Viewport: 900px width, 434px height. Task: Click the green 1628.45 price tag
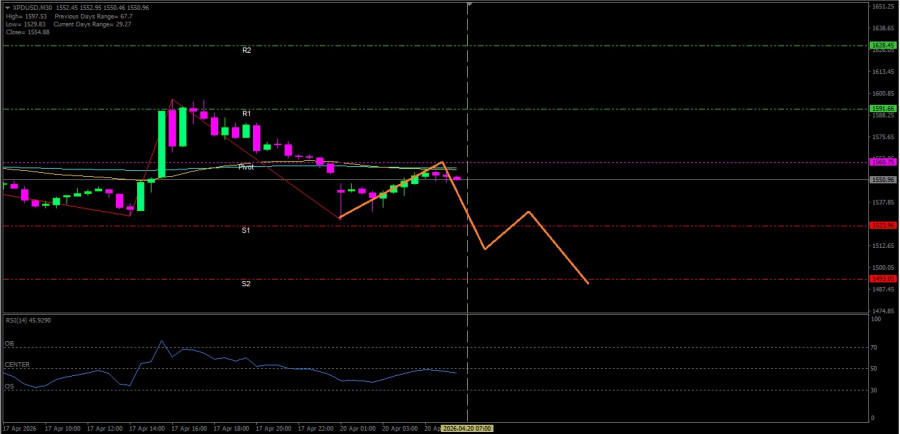point(881,45)
